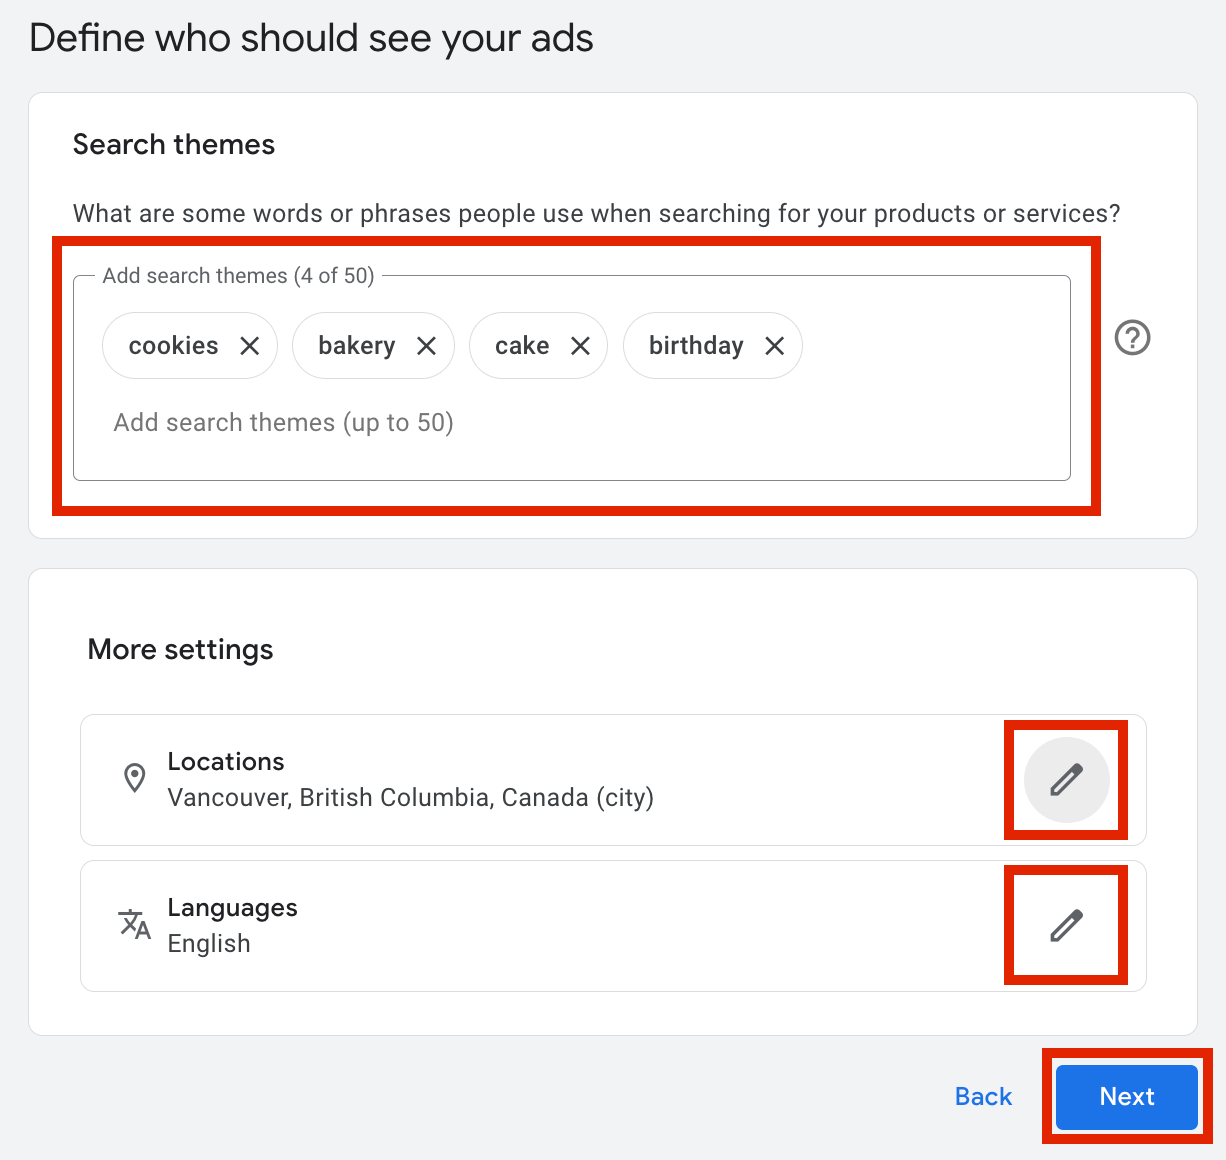Click the English language value

point(209,944)
